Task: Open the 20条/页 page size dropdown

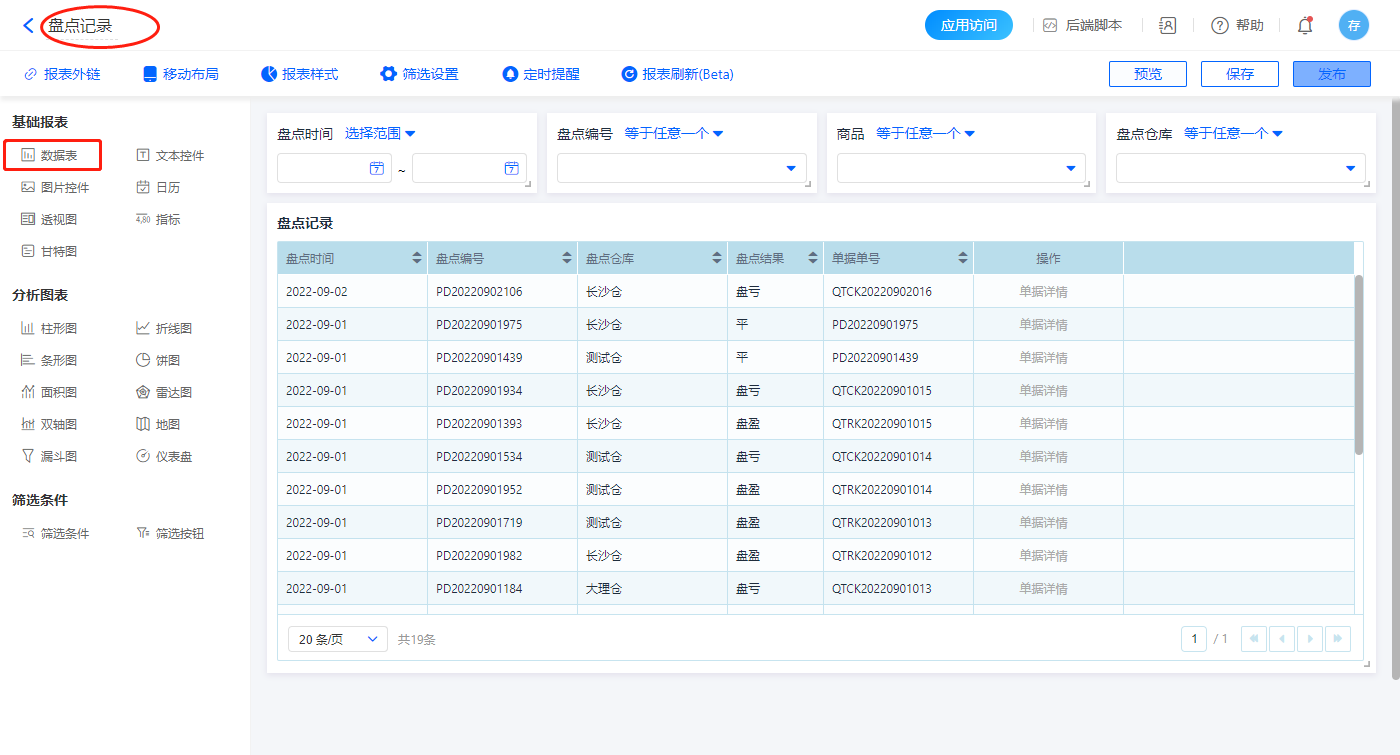Action: (337, 639)
